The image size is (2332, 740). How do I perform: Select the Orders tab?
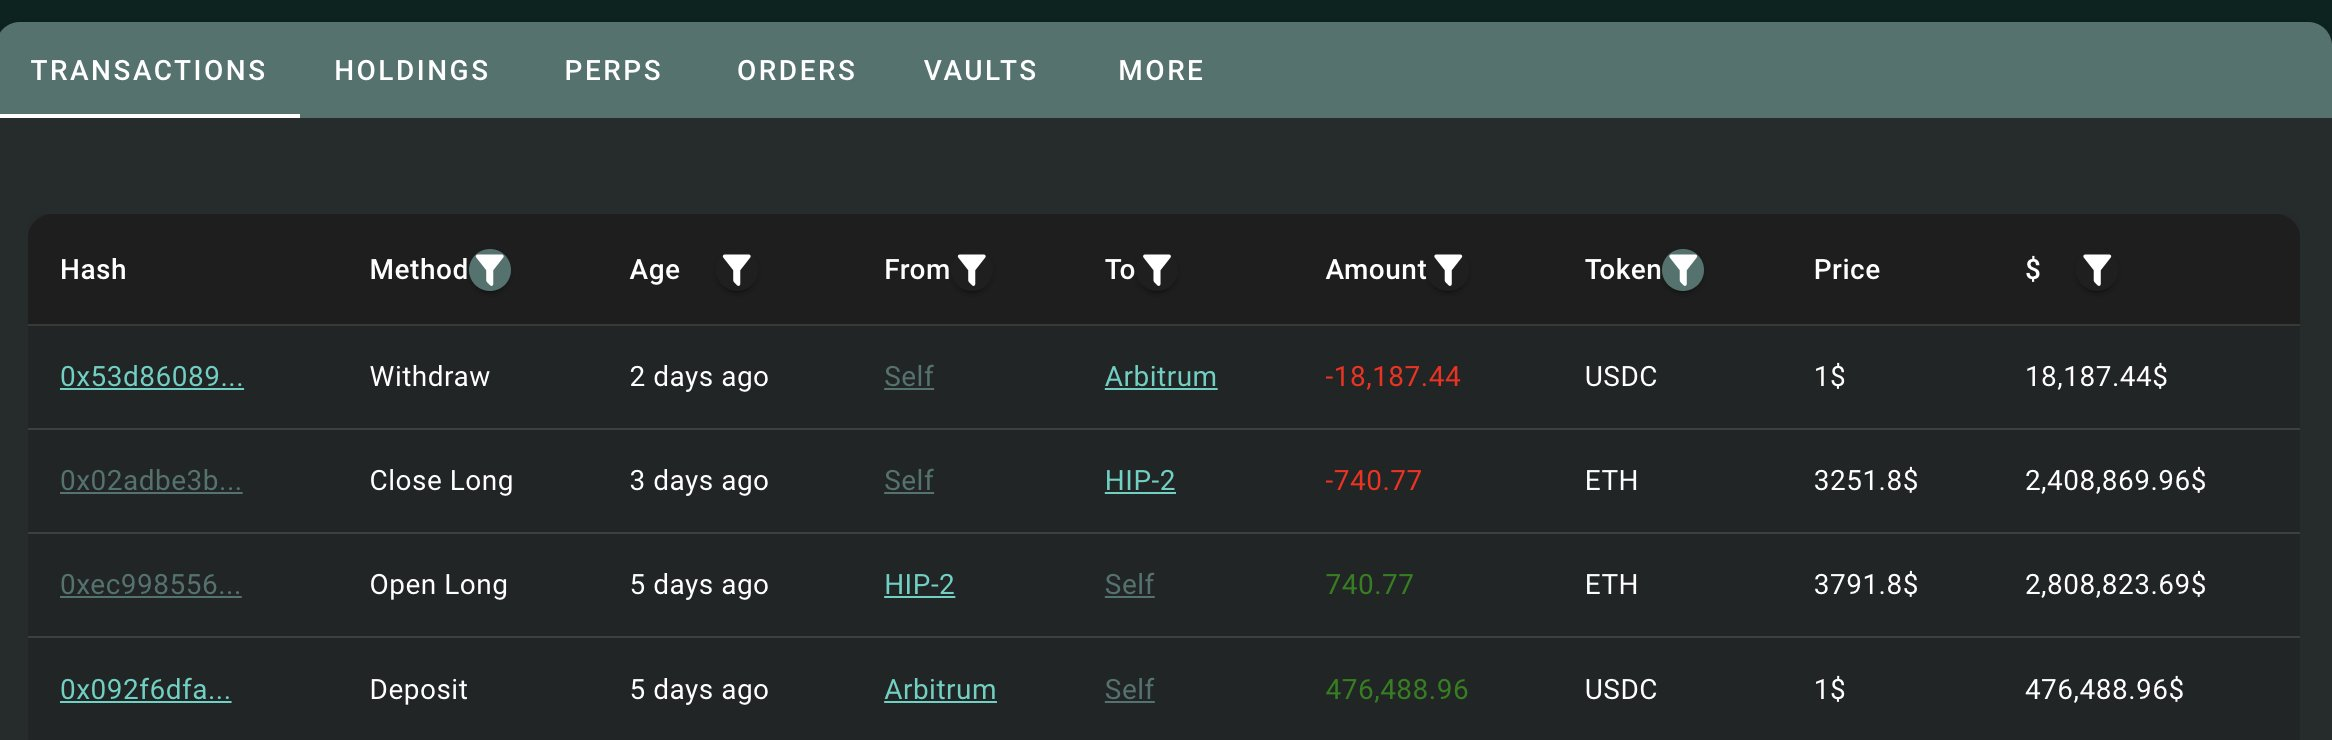pyautogui.click(x=797, y=71)
